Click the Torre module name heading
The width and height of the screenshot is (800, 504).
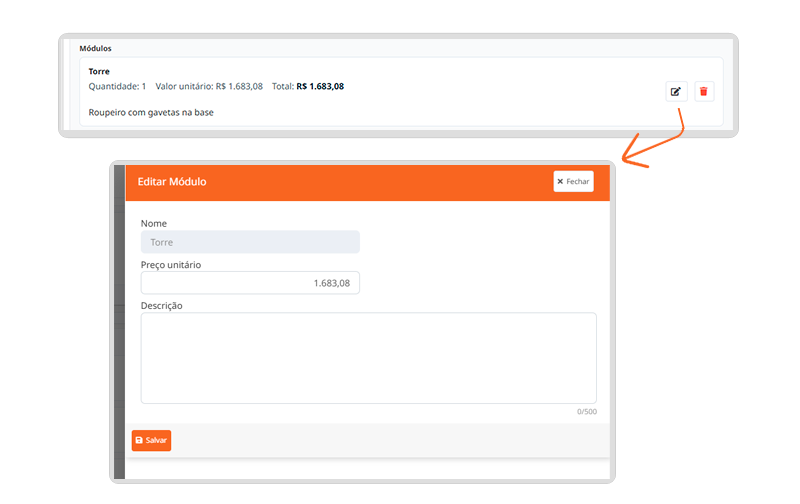(x=99, y=72)
